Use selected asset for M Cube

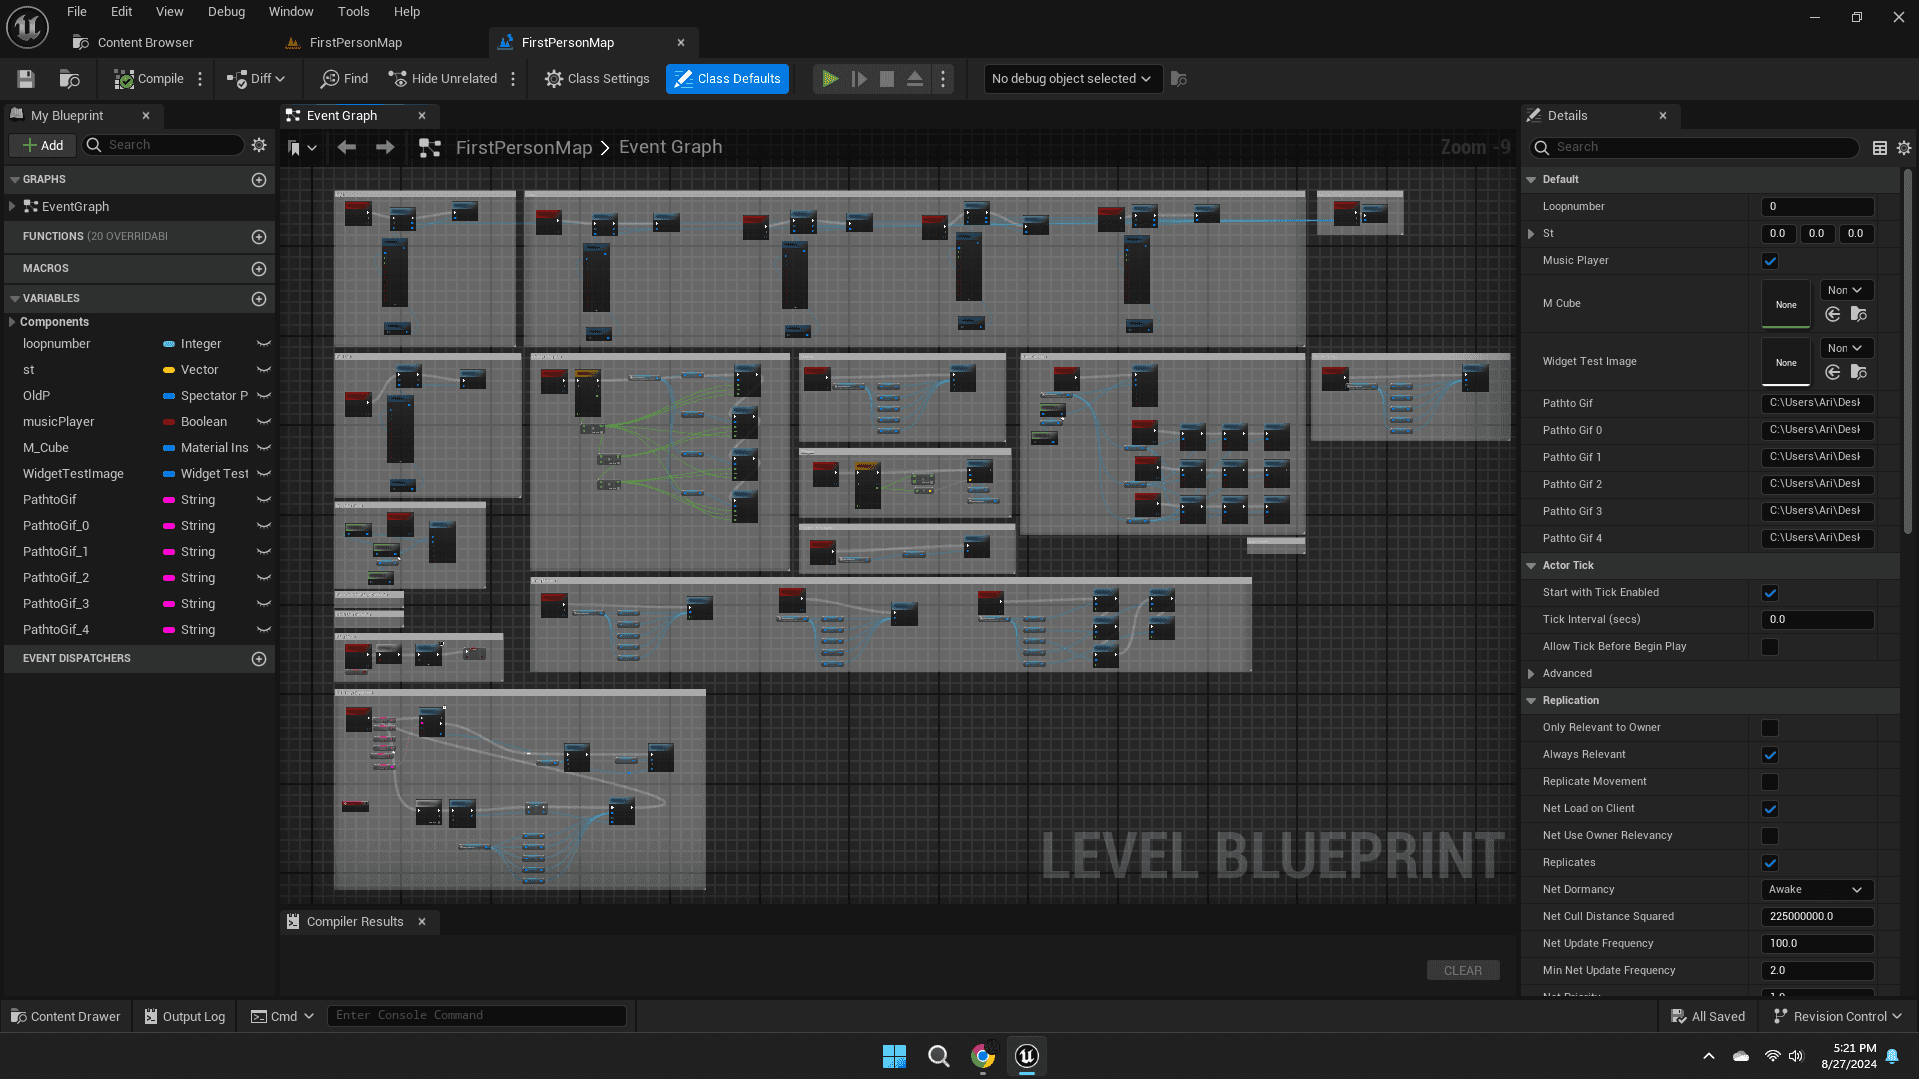pyautogui.click(x=1832, y=315)
